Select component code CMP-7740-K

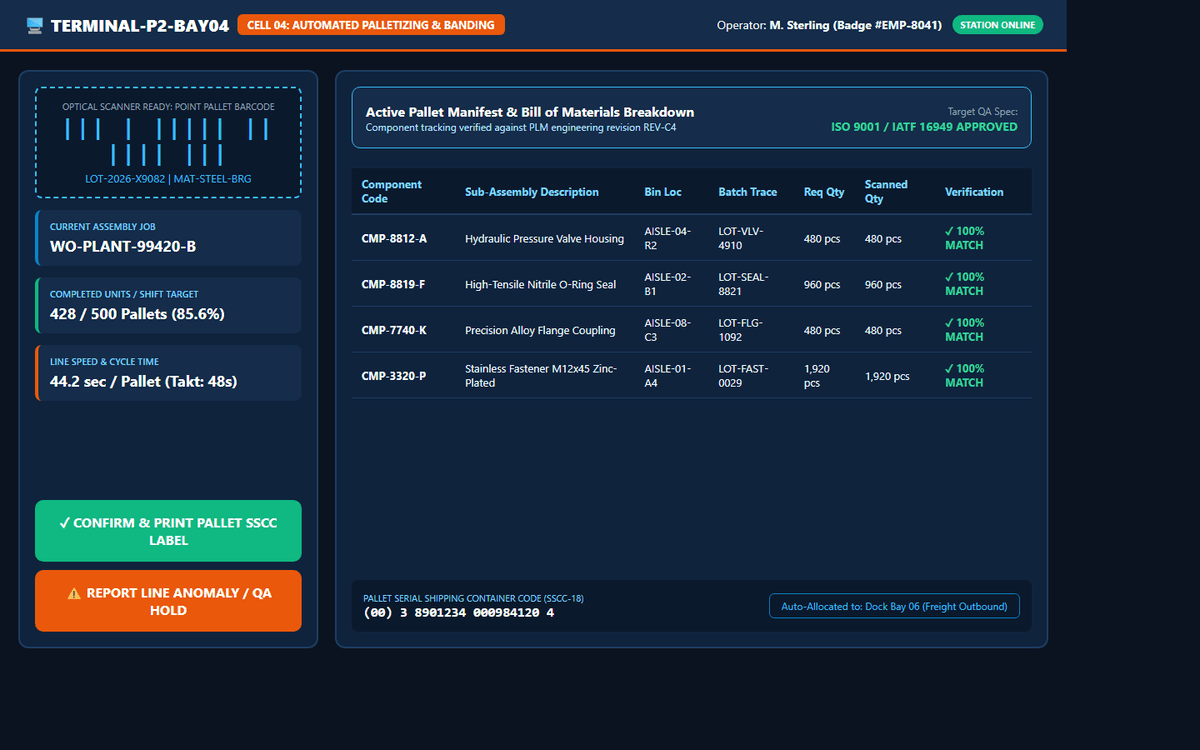[394, 331]
